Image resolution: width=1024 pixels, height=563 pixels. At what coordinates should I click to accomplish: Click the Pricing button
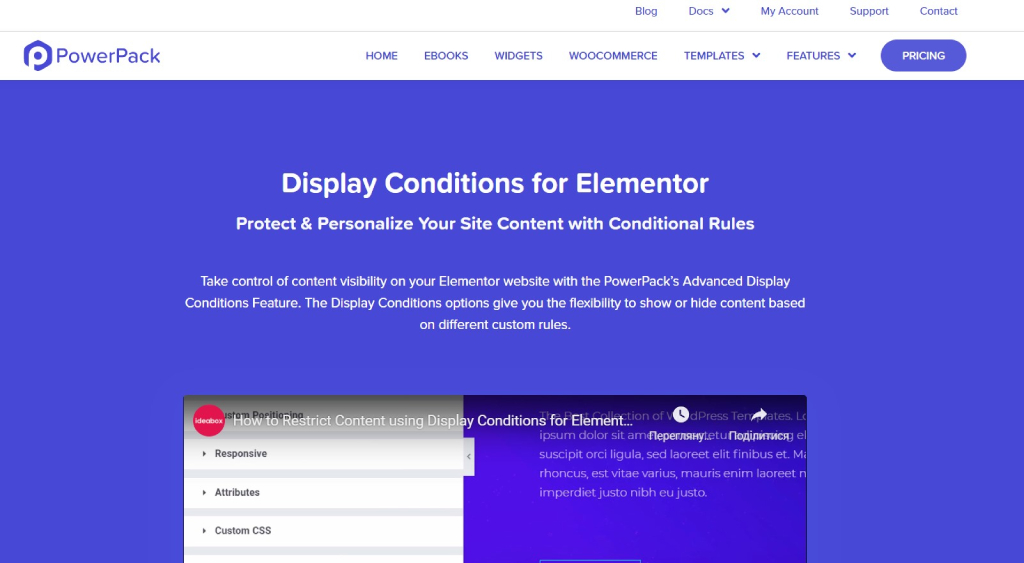point(923,56)
